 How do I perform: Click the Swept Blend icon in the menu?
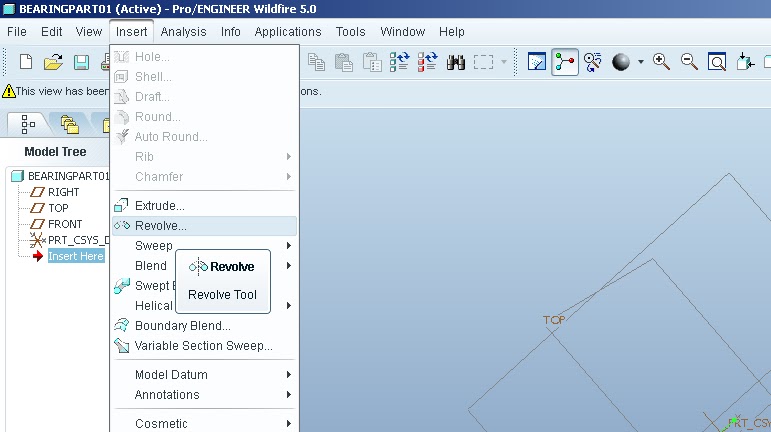click(121, 286)
